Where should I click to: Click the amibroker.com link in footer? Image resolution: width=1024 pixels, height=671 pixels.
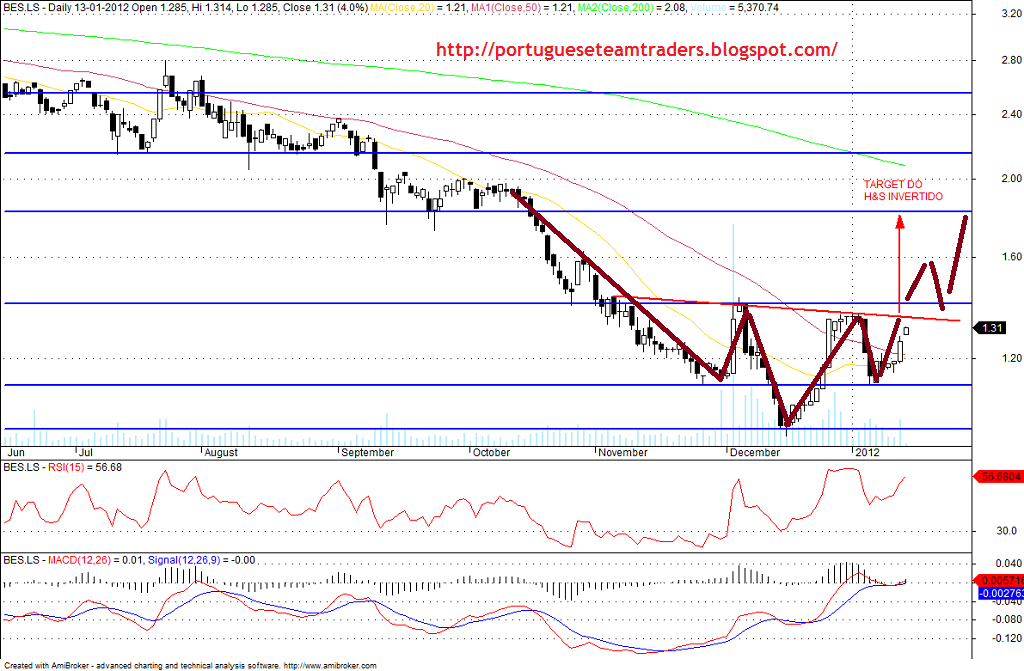(x=330, y=666)
